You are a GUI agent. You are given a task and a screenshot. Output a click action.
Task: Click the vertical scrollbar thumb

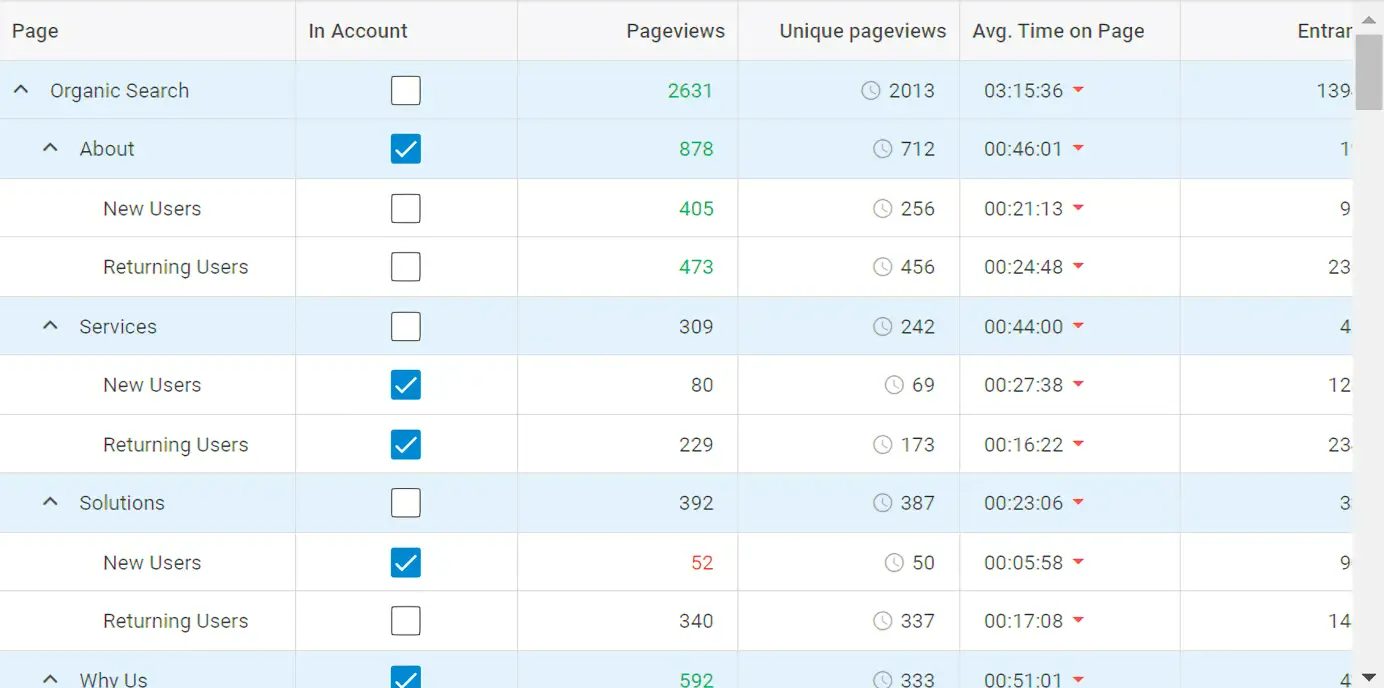coord(1368,70)
